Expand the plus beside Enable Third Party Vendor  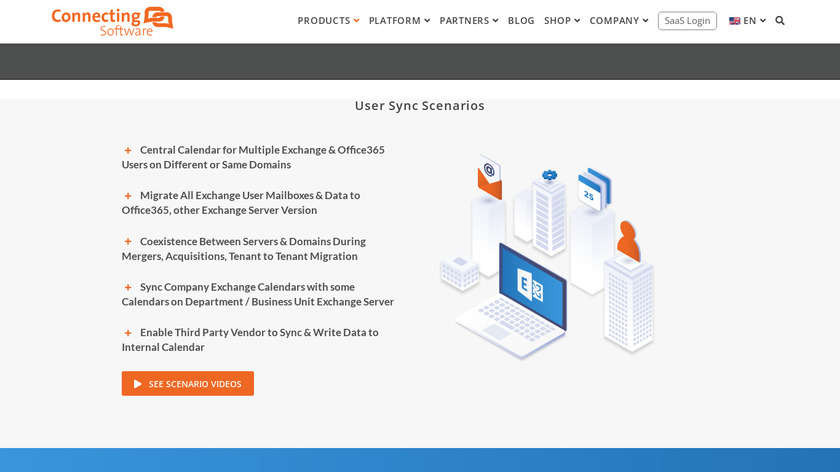click(x=128, y=333)
